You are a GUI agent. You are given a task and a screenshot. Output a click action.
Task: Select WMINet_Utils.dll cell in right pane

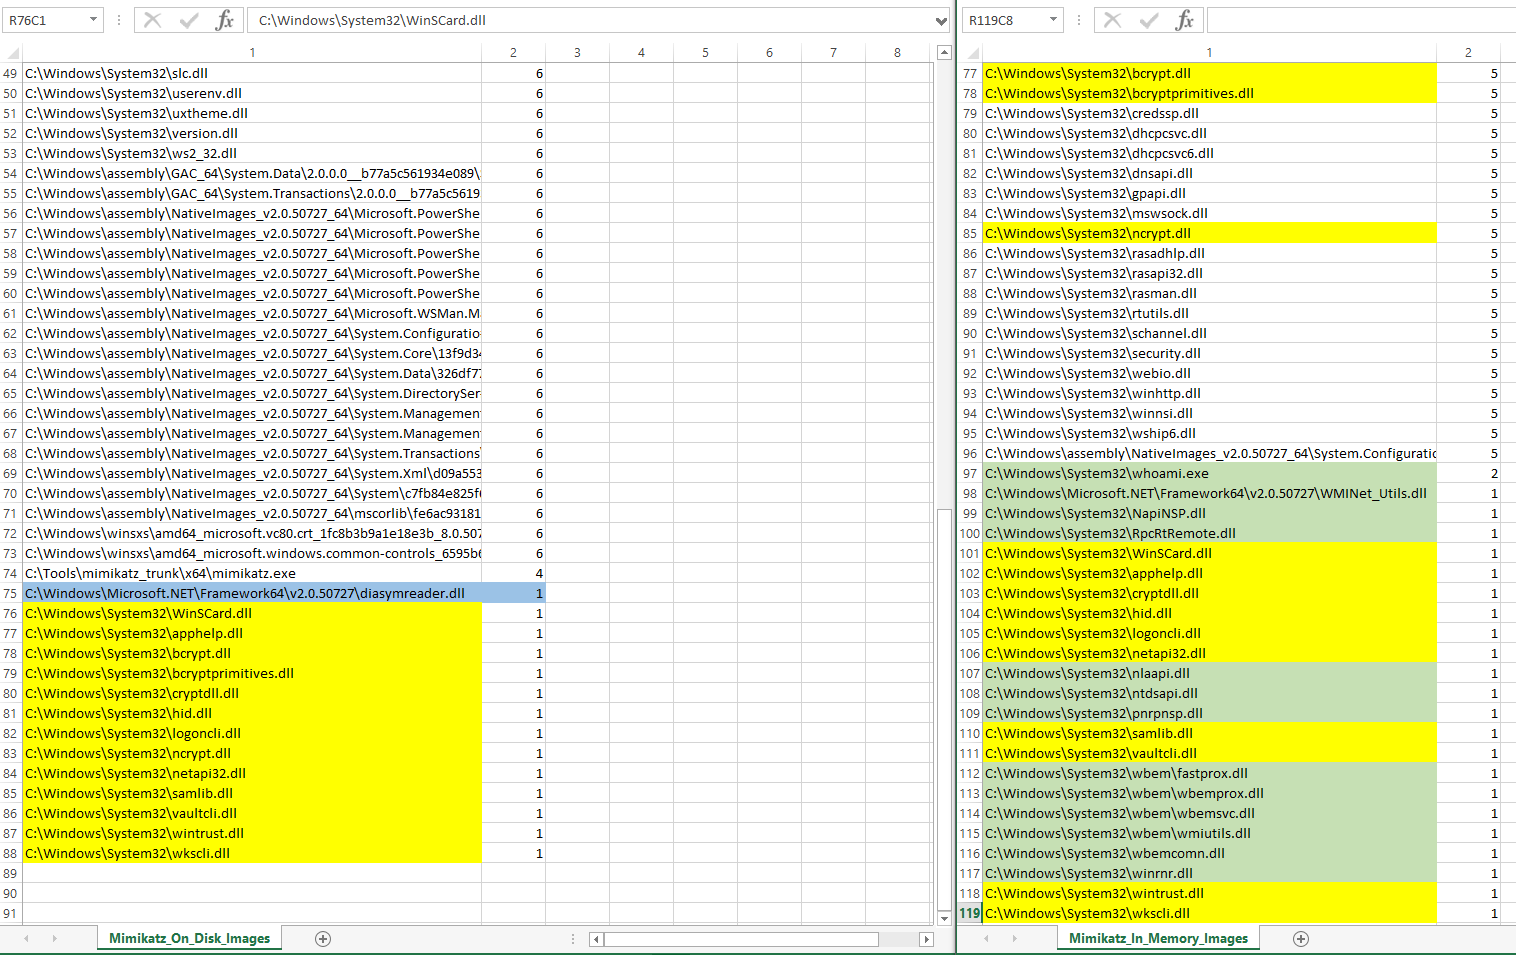(x=1209, y=493)
